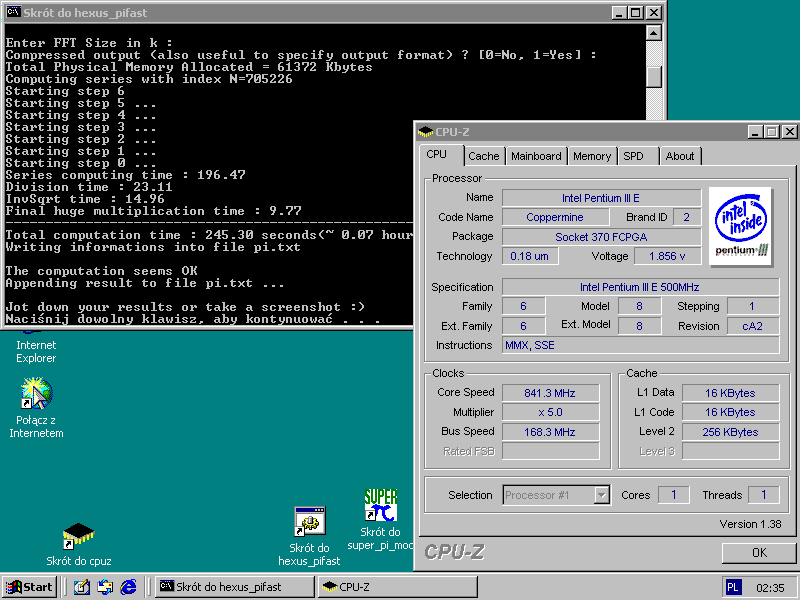Click the Cores value '1'

point(673,495)
